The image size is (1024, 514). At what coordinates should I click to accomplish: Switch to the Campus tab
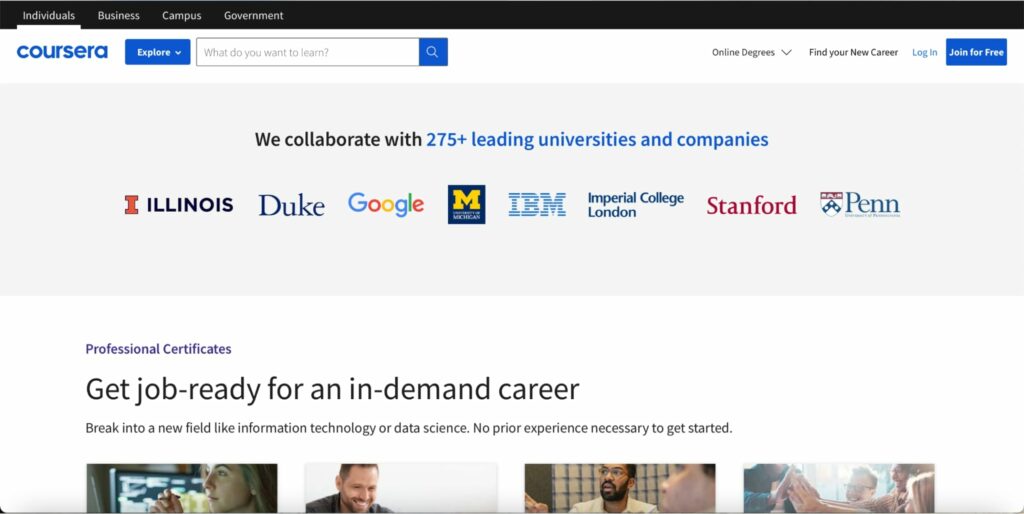tap(182, 15)
